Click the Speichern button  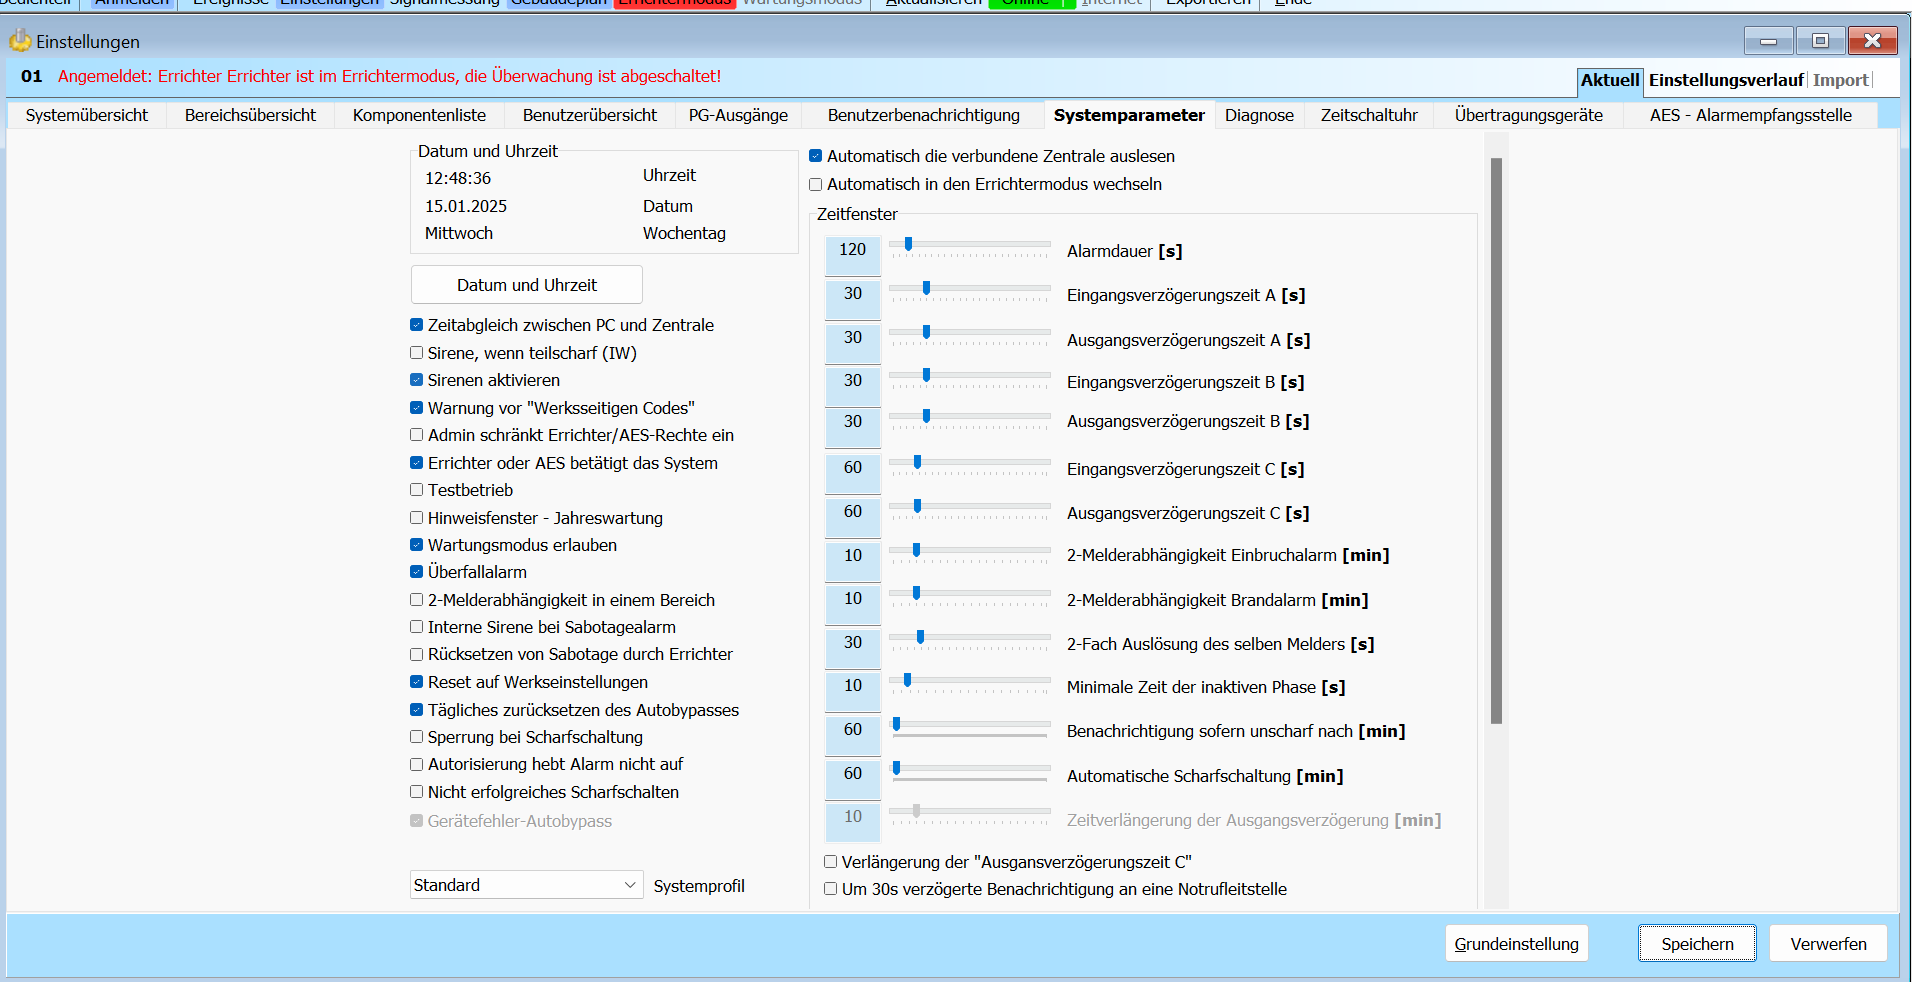pyautogui.click(x=1697, y=944)
